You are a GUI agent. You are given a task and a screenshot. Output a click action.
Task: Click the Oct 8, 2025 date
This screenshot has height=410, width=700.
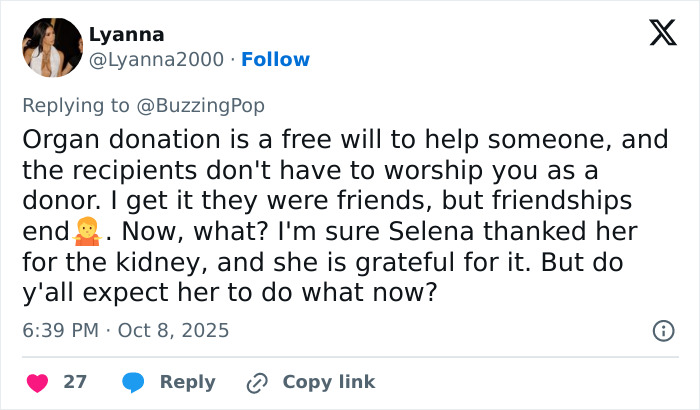click(x=177, y=330)
